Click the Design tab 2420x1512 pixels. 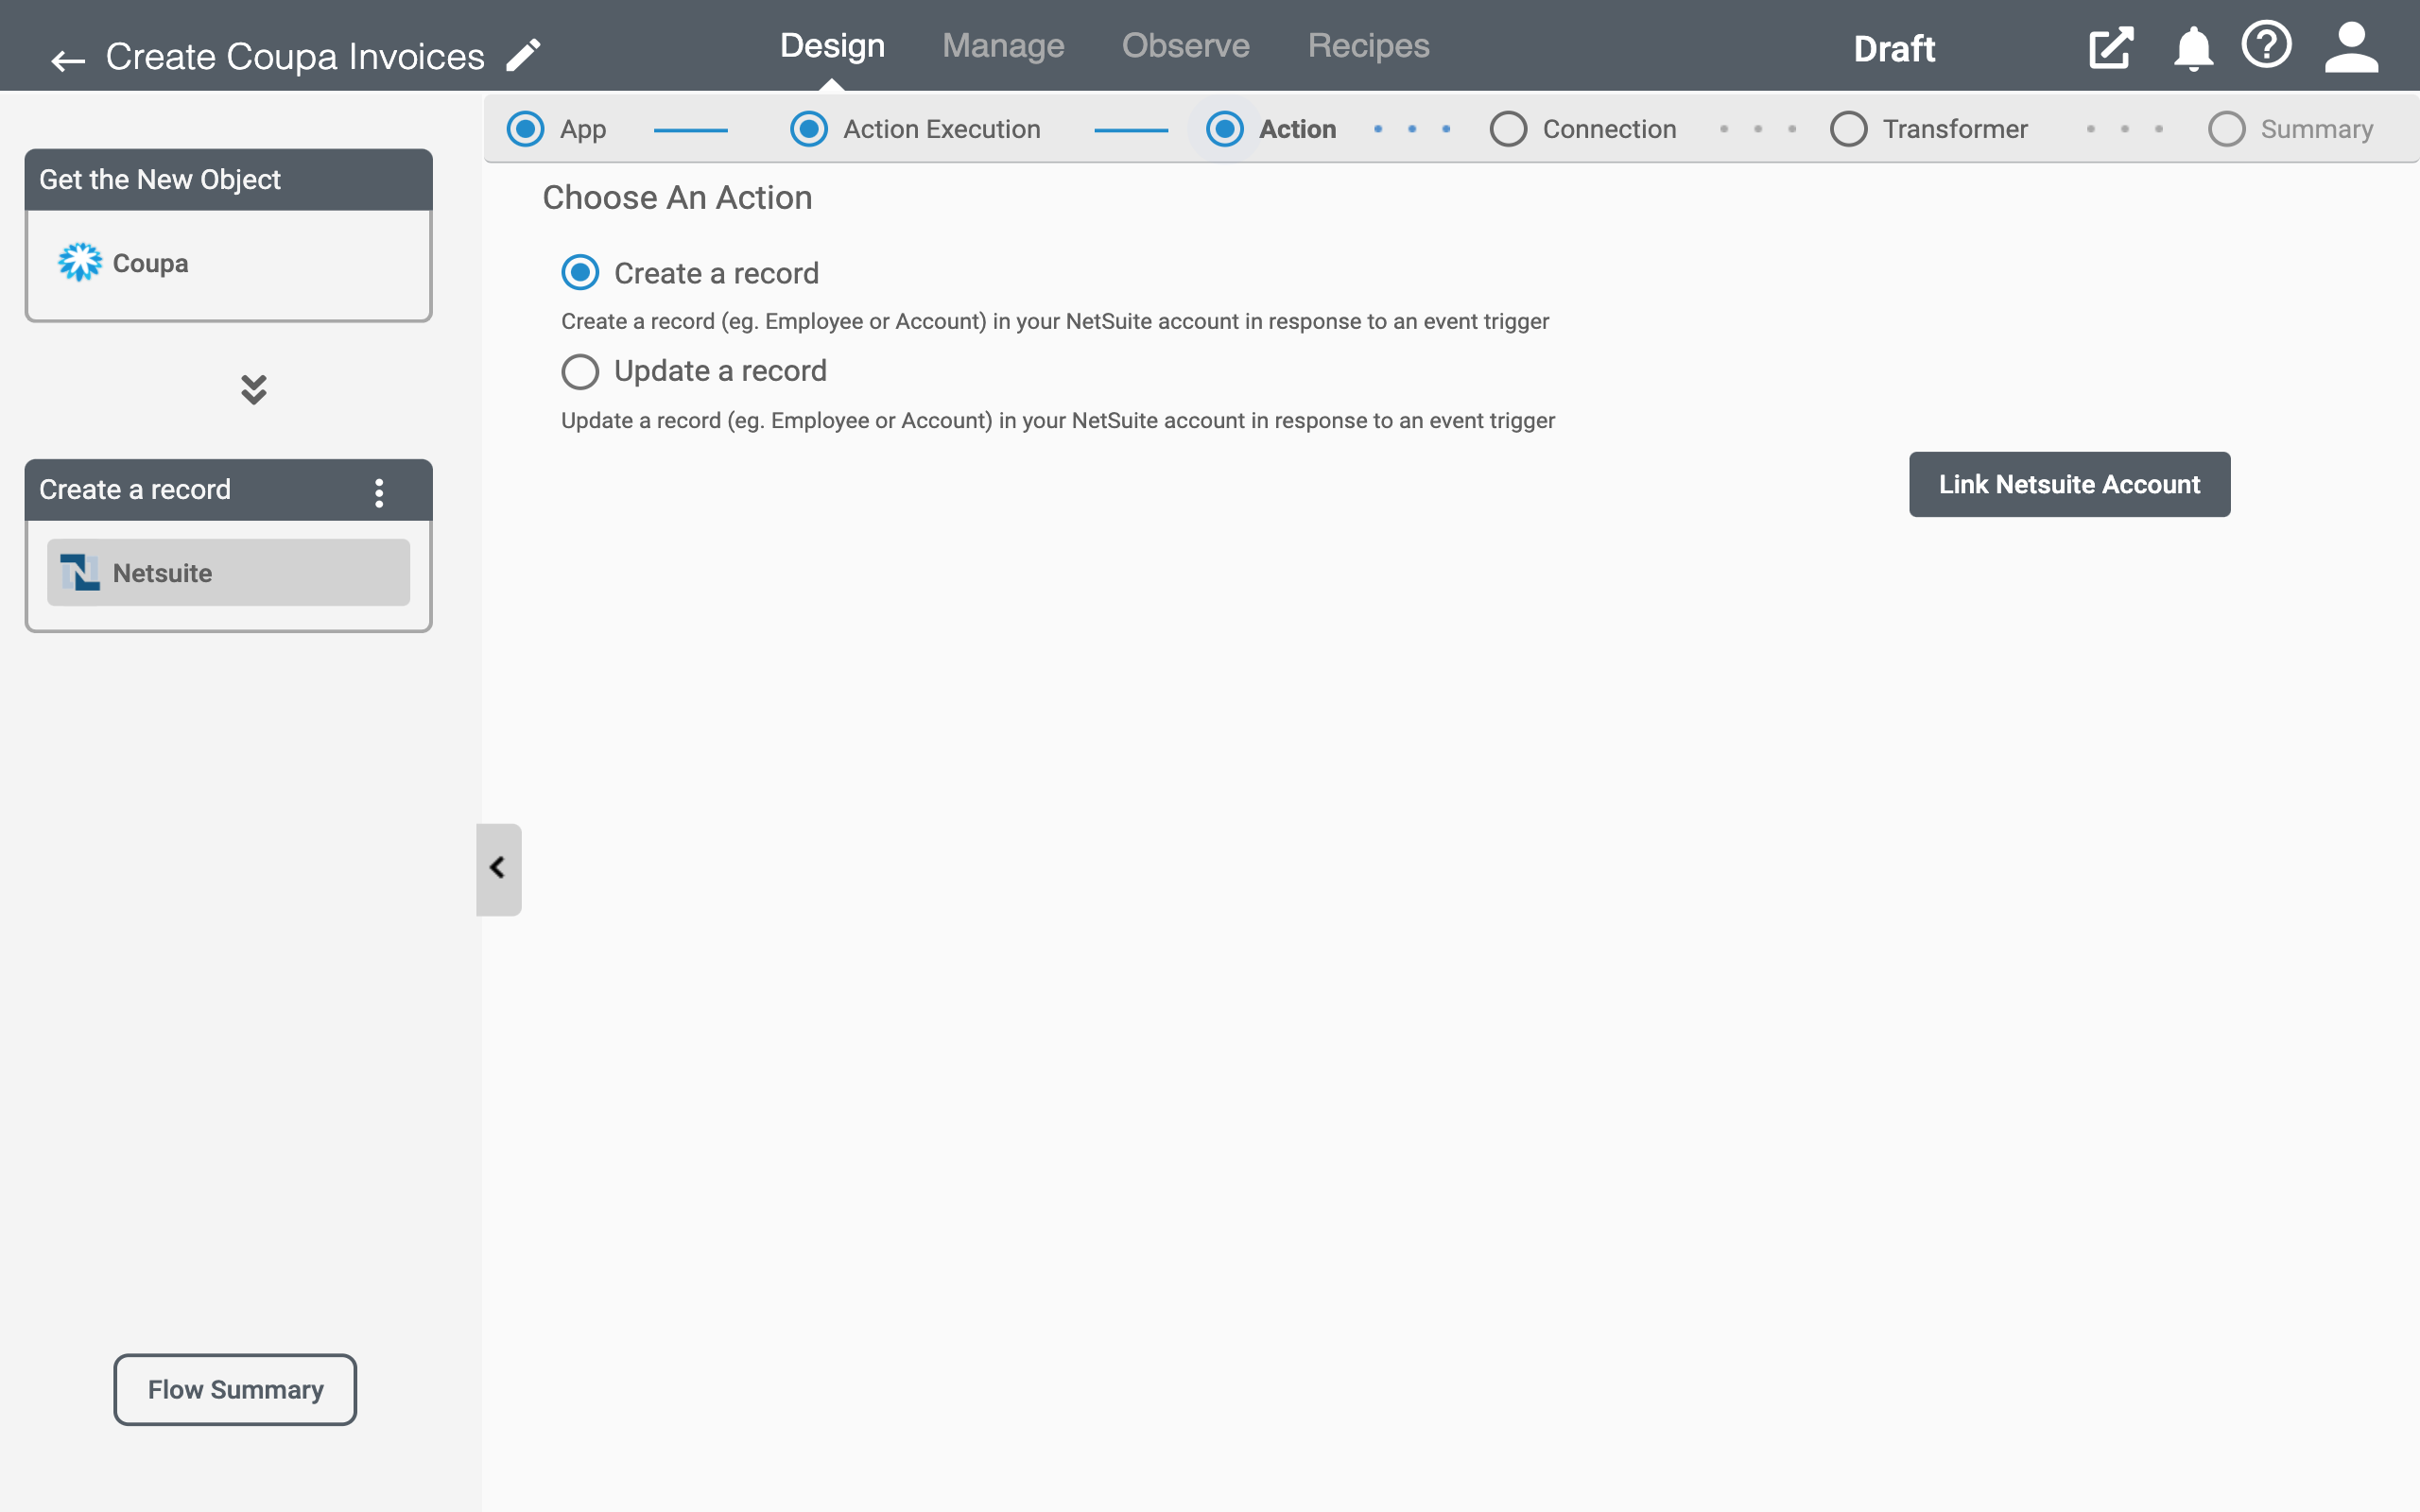coord(831,45)
